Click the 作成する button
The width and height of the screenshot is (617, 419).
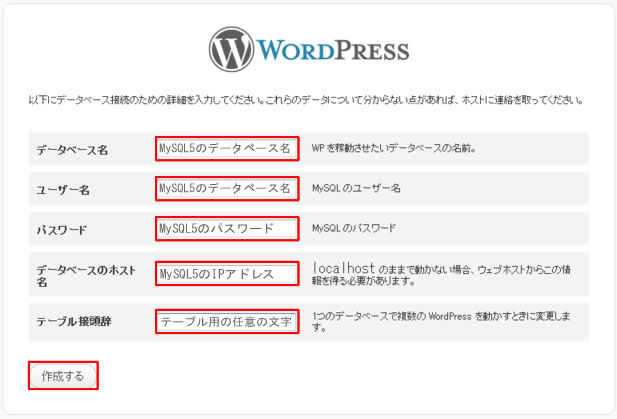point(63,376)
